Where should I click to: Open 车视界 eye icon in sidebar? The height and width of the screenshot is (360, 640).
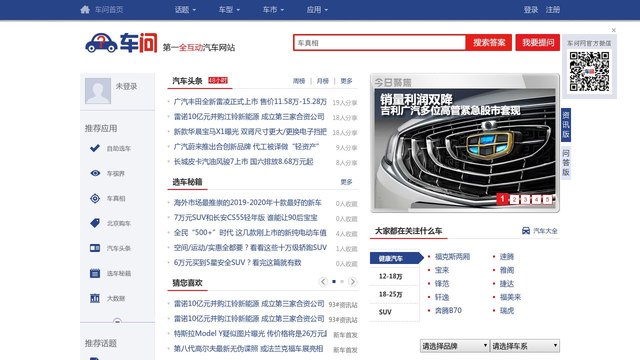coord(95,173)
